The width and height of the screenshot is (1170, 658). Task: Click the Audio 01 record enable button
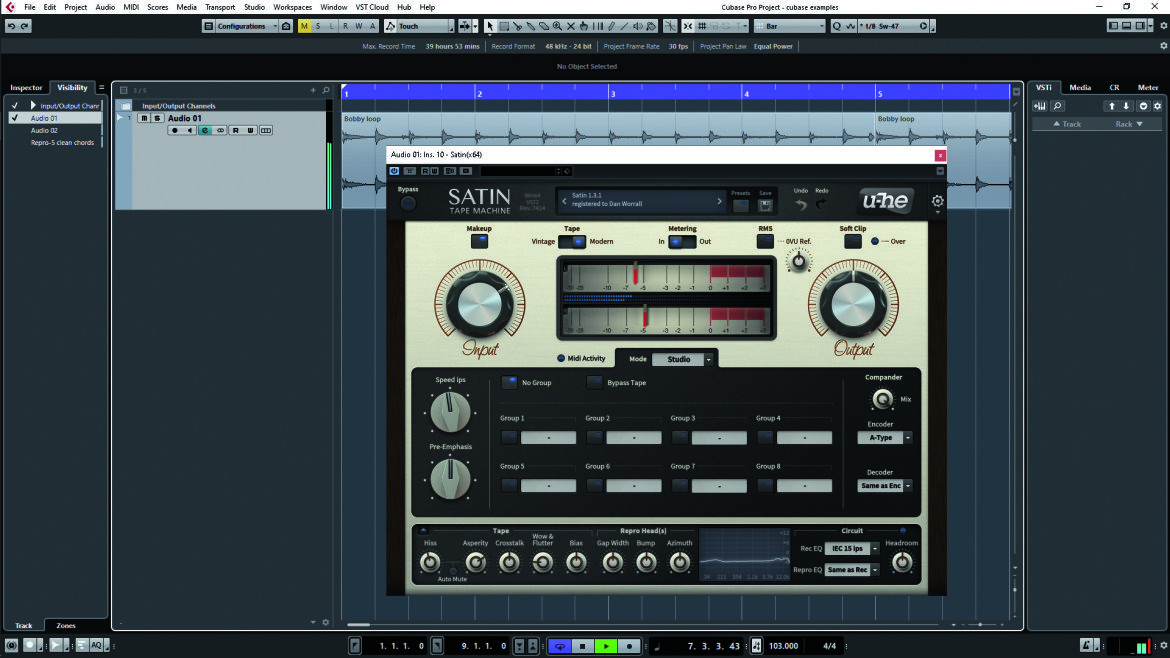click(x=175, y=131)
